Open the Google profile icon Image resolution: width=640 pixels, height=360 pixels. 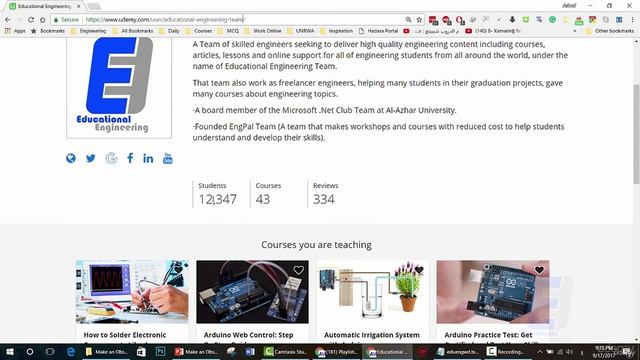click(x=111, y=158)
